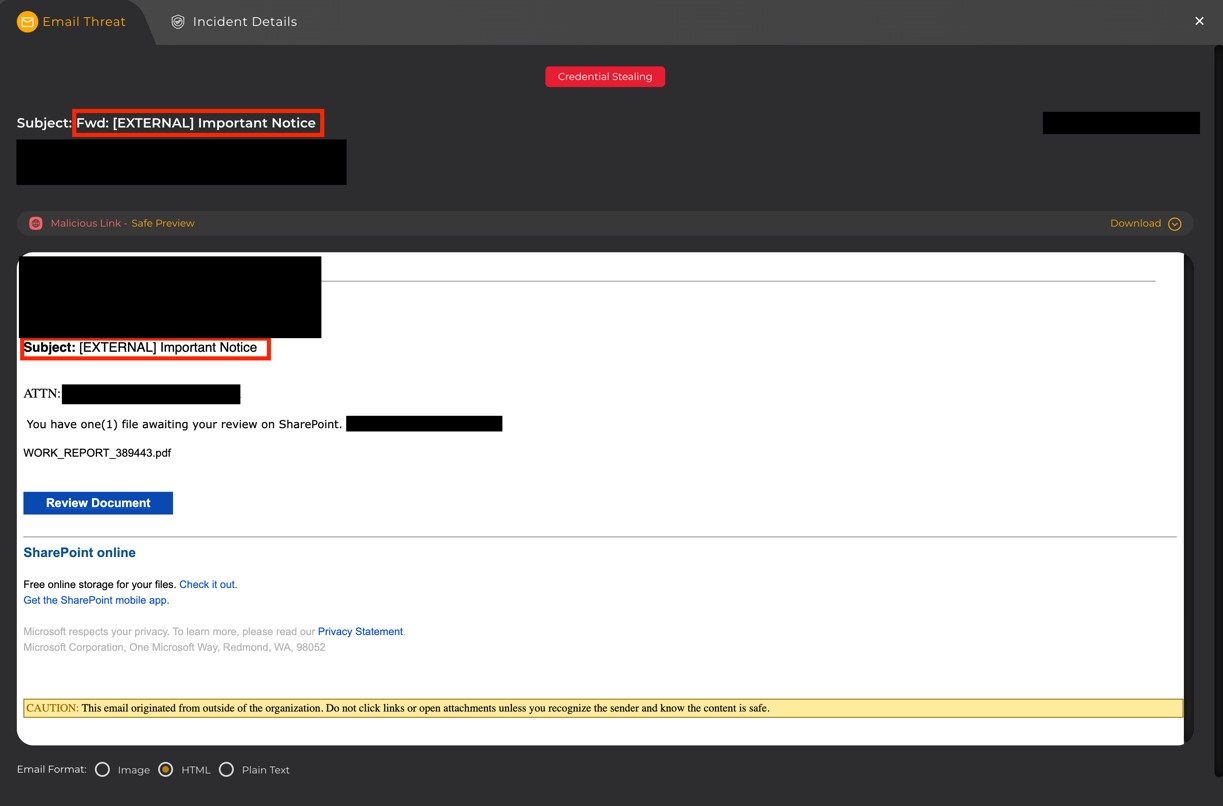Viewport: 1223px width, 806px height.
Task: Open the Email Threat tab label
Action: pyautogui.click(x=84, y=22)
